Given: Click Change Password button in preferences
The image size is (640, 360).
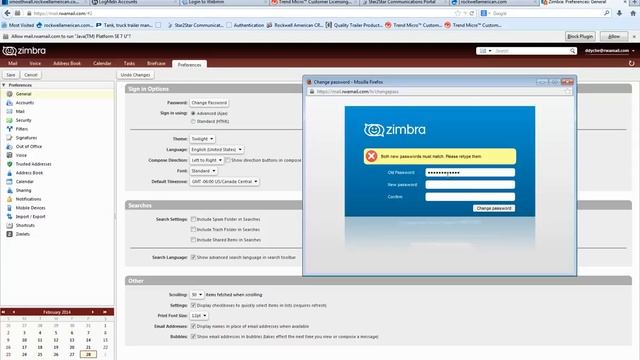Looking at the screenshot, I should [209, 103].
